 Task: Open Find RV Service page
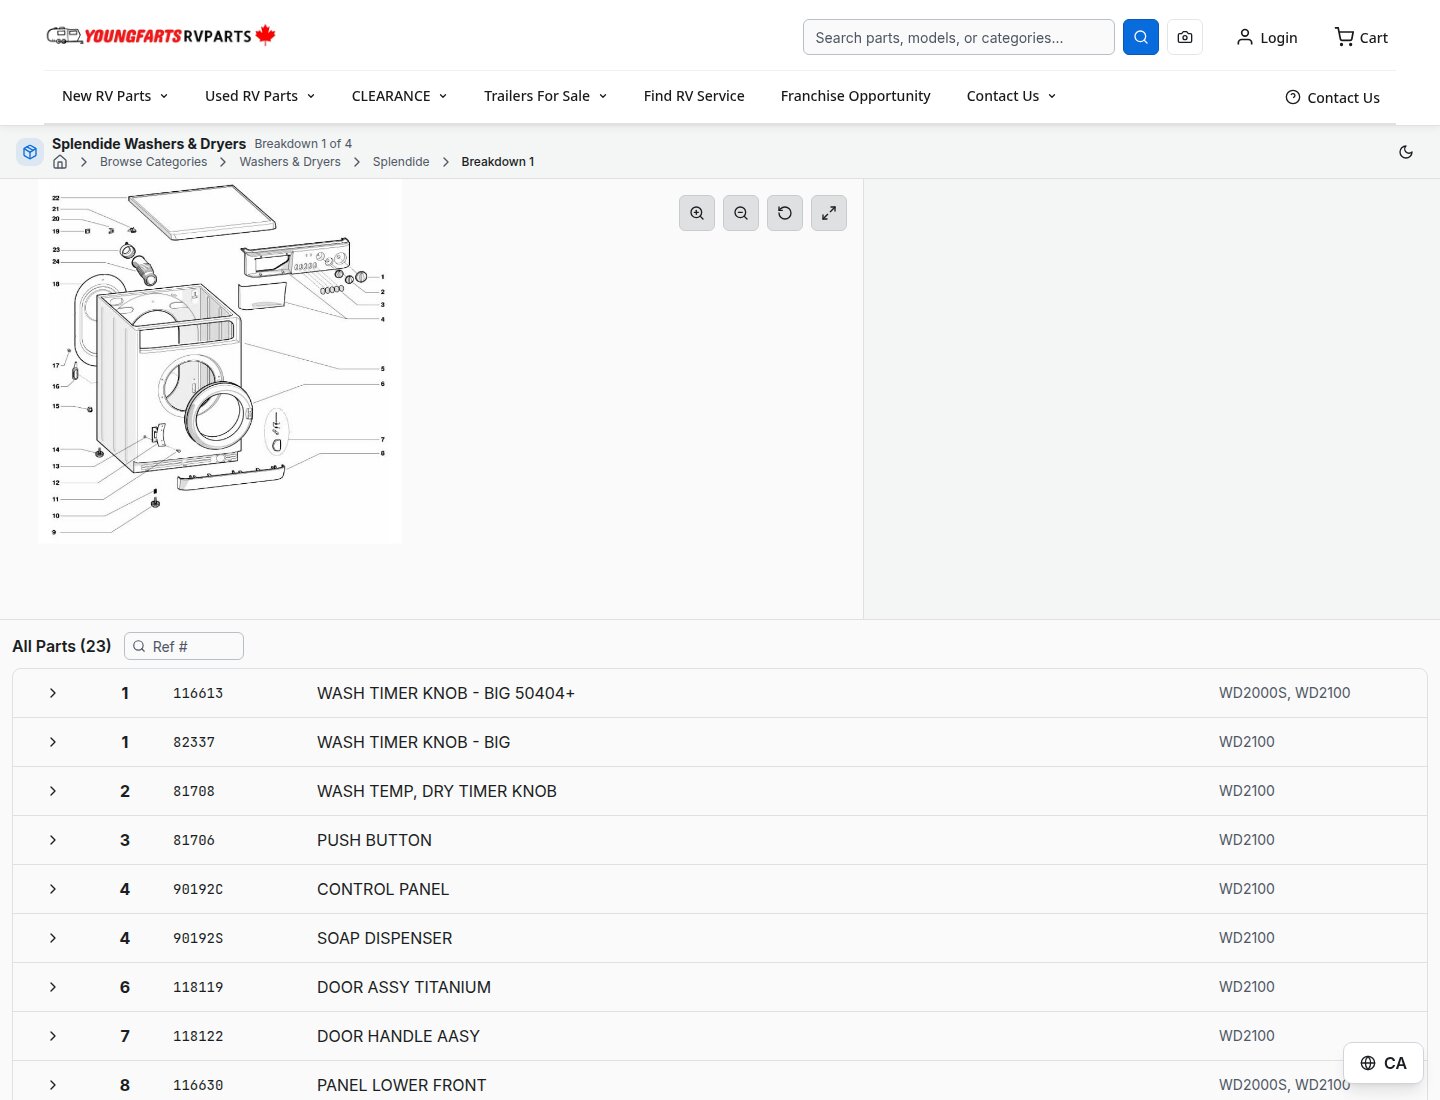click(x=694, y=96)
